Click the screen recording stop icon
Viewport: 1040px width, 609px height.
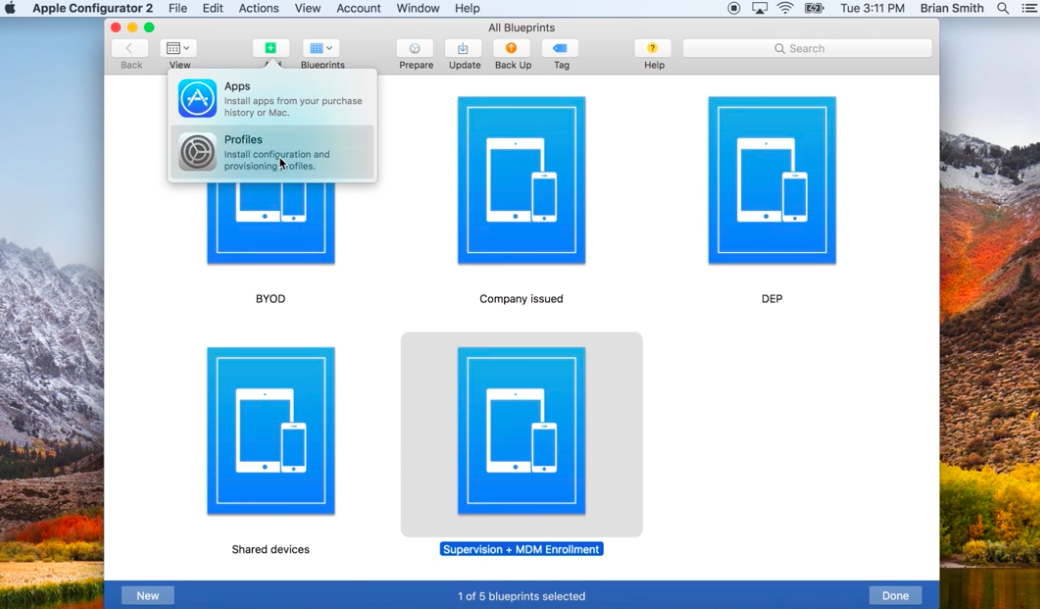(x=734, y=8)
